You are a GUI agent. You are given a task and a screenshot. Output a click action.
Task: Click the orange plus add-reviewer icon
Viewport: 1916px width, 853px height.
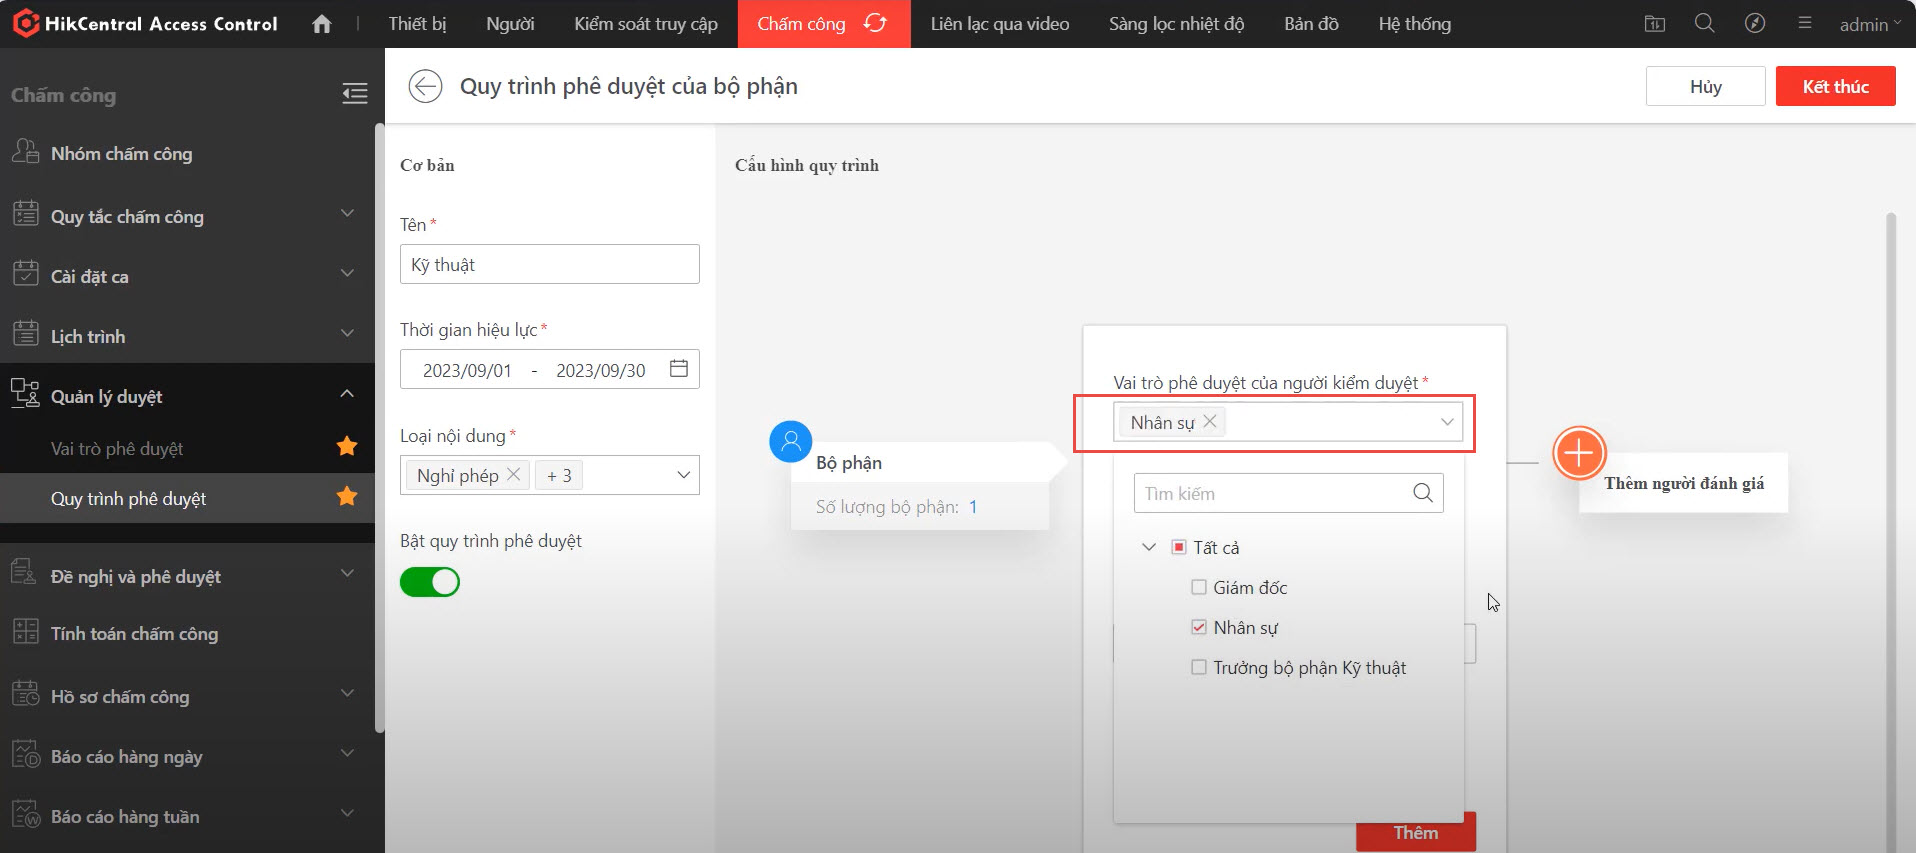click(x=1578, y=453)
